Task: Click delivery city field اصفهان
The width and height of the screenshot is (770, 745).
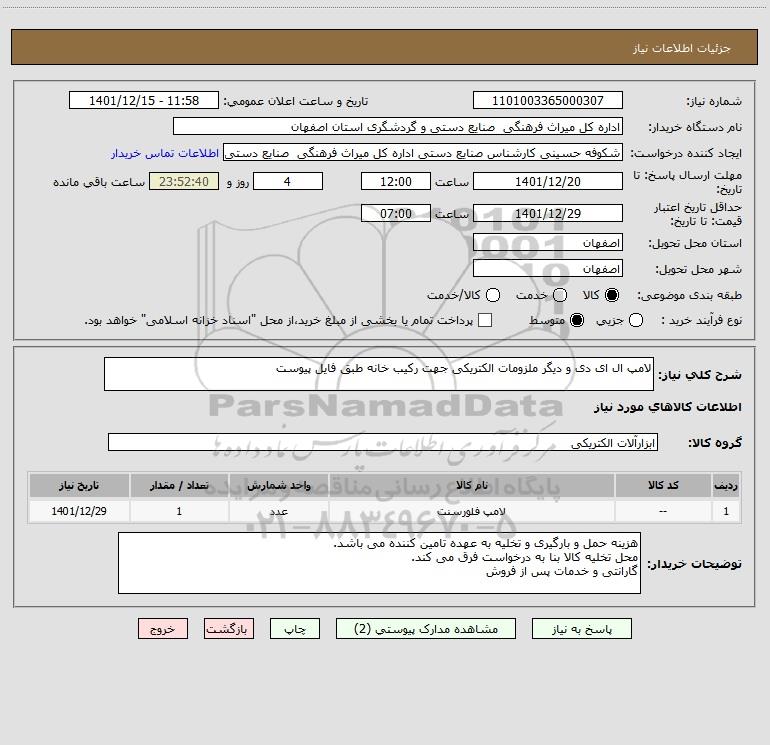Action: [x=548, y=268]
